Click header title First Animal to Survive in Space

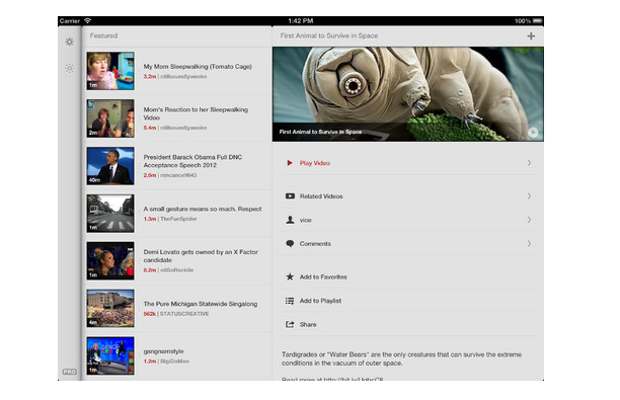click(x=329, y=36)
